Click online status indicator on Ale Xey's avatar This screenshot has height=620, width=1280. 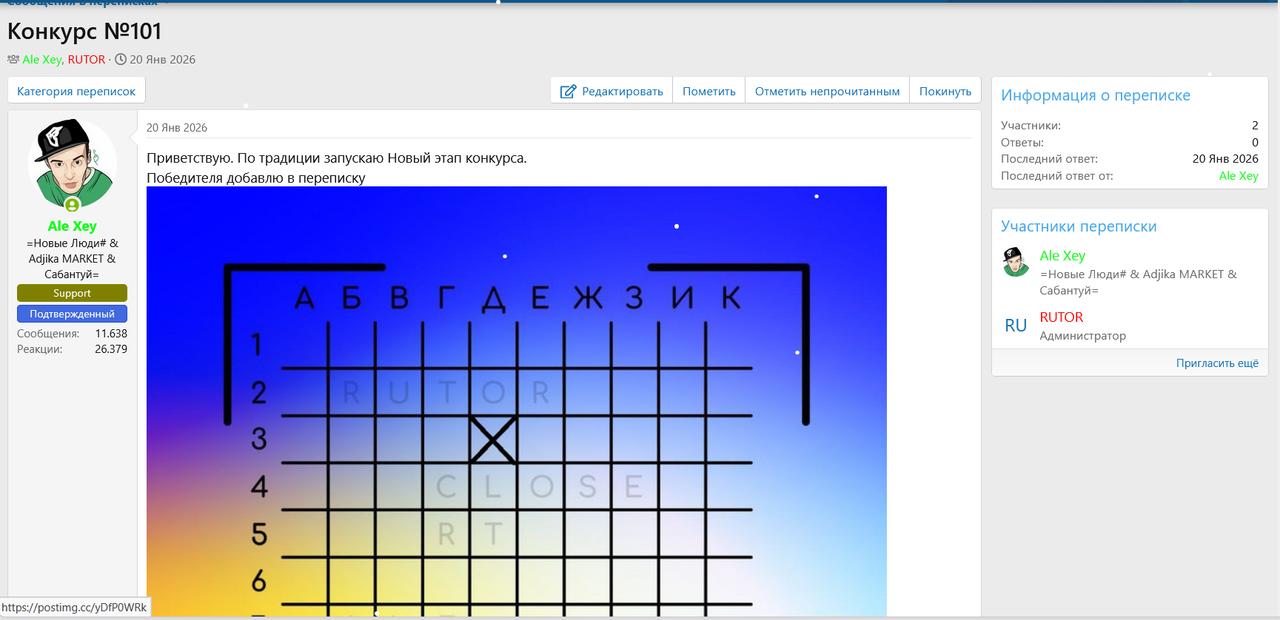[x=72, y=205]
